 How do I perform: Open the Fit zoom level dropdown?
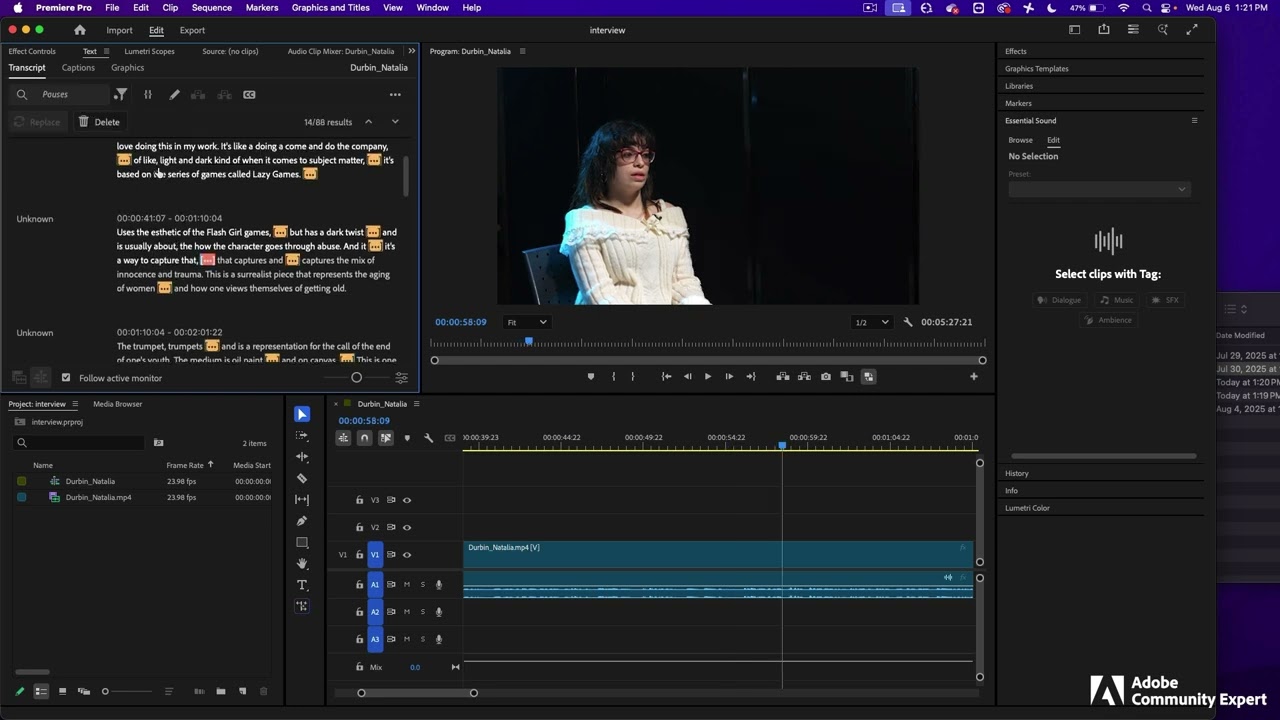click(x=527, y=322)
